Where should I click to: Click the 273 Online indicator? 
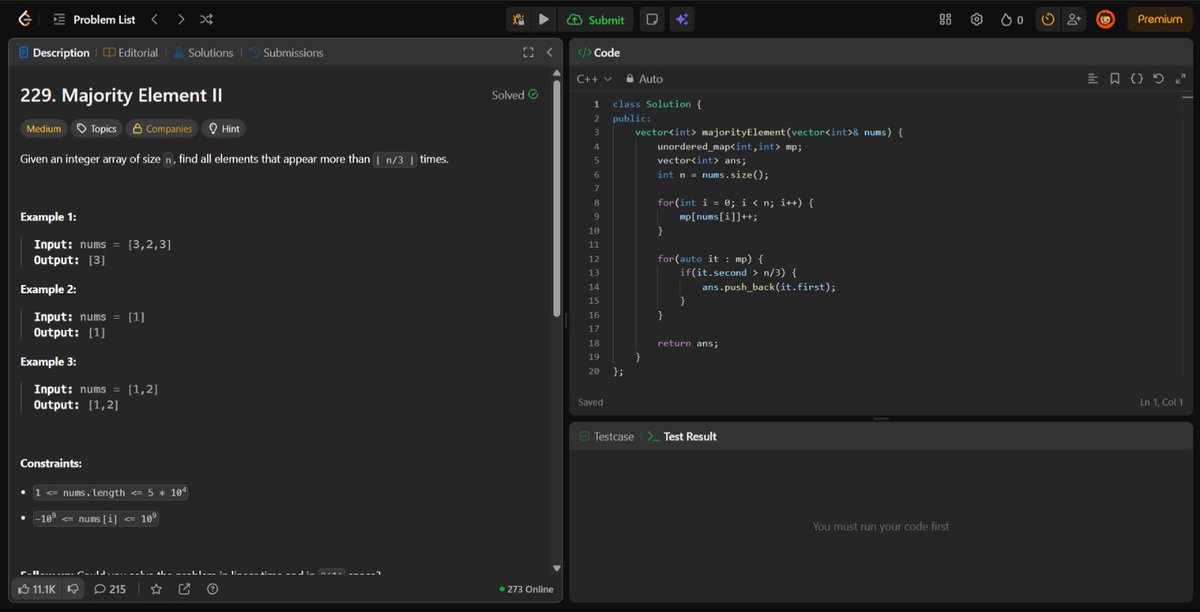(x=526, y=589)
